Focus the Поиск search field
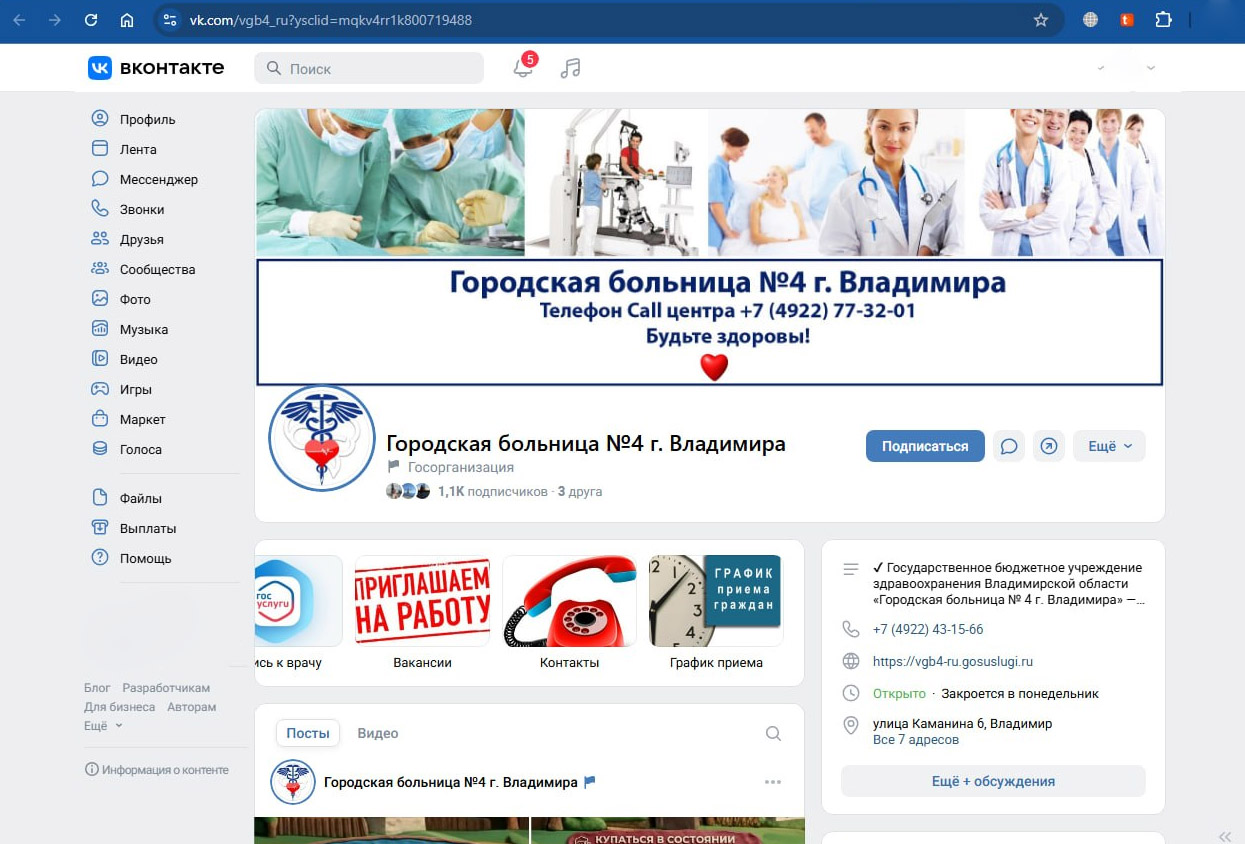 tap(369, 68)
